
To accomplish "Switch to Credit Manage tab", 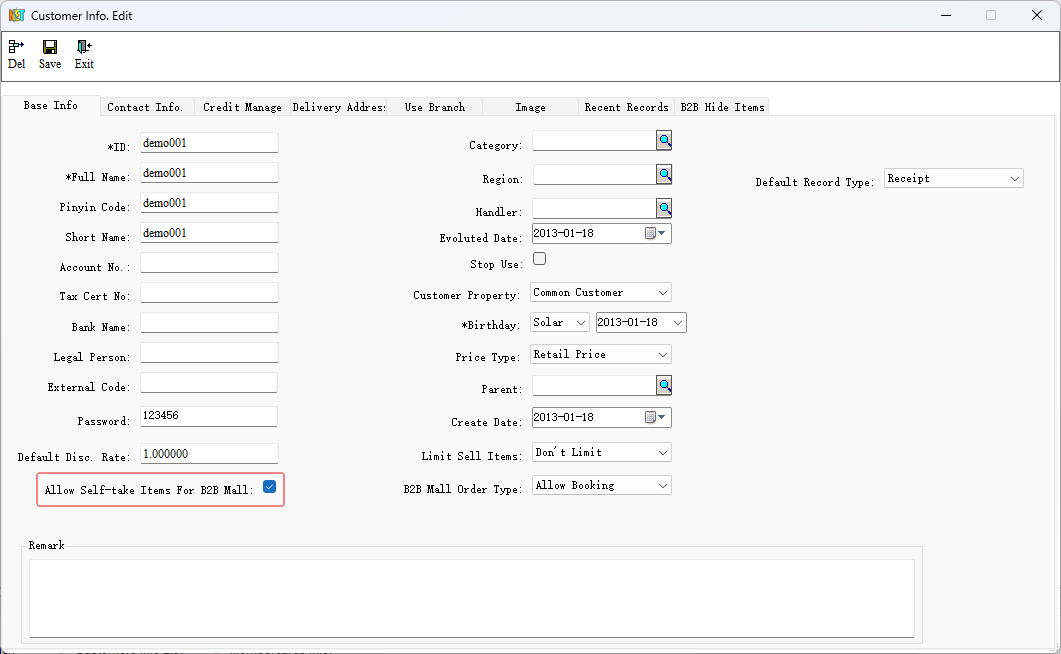I will click(x=242, y=107).
